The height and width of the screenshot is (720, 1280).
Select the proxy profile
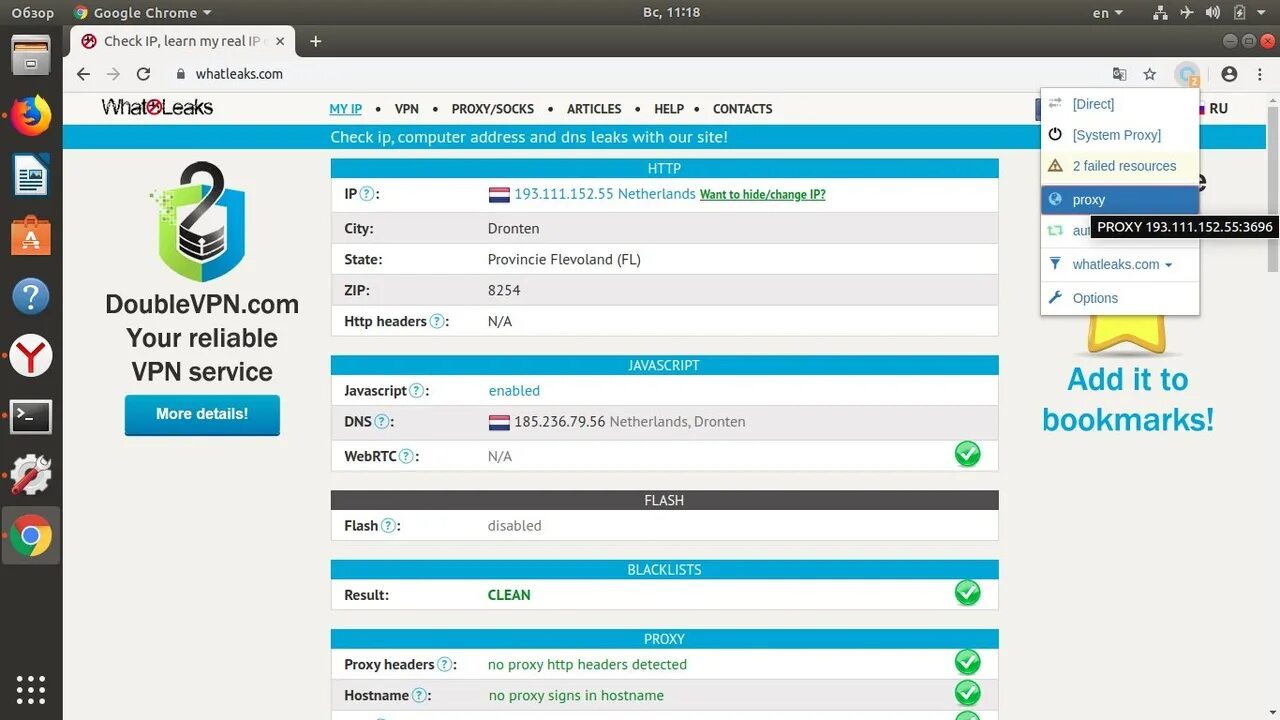(1120, 200)
